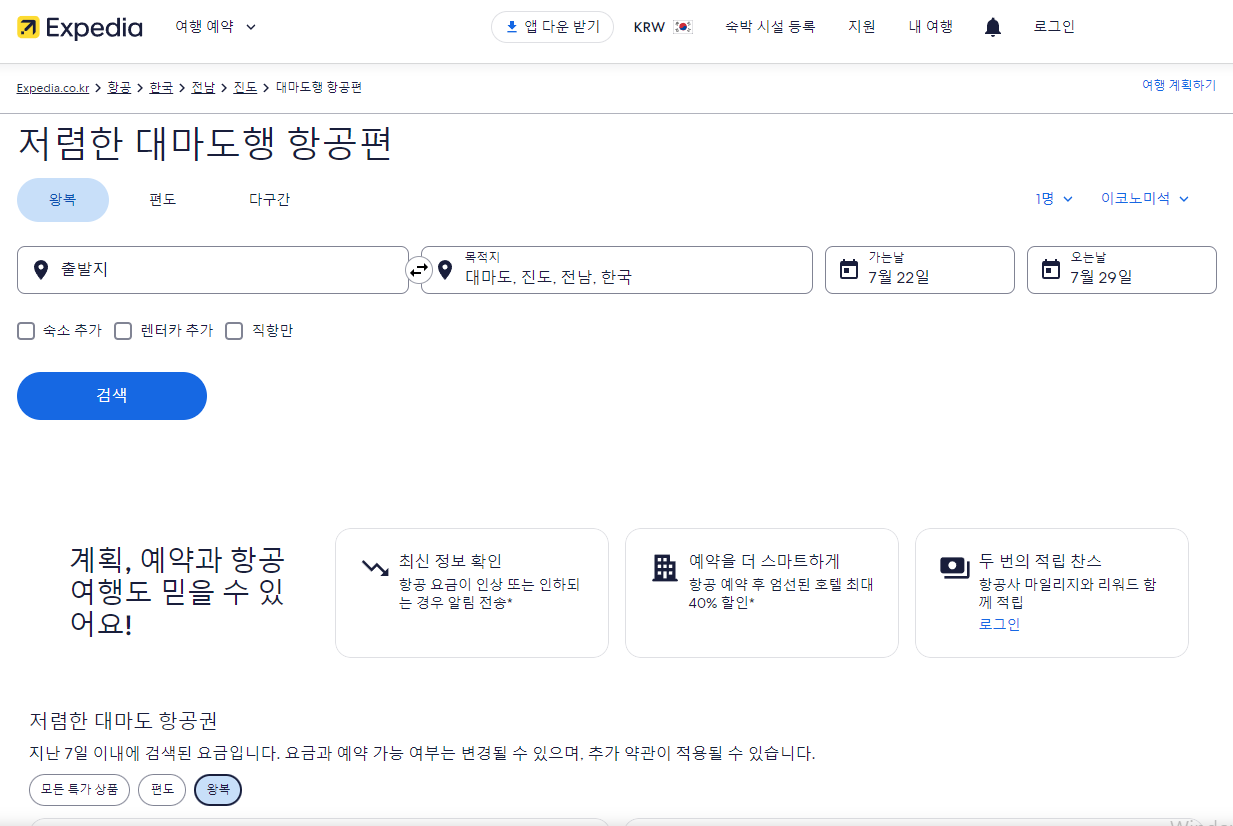Click the location pin in 목적지 field
Screen dimensions: 1233x826
click(x=445, y=270)
